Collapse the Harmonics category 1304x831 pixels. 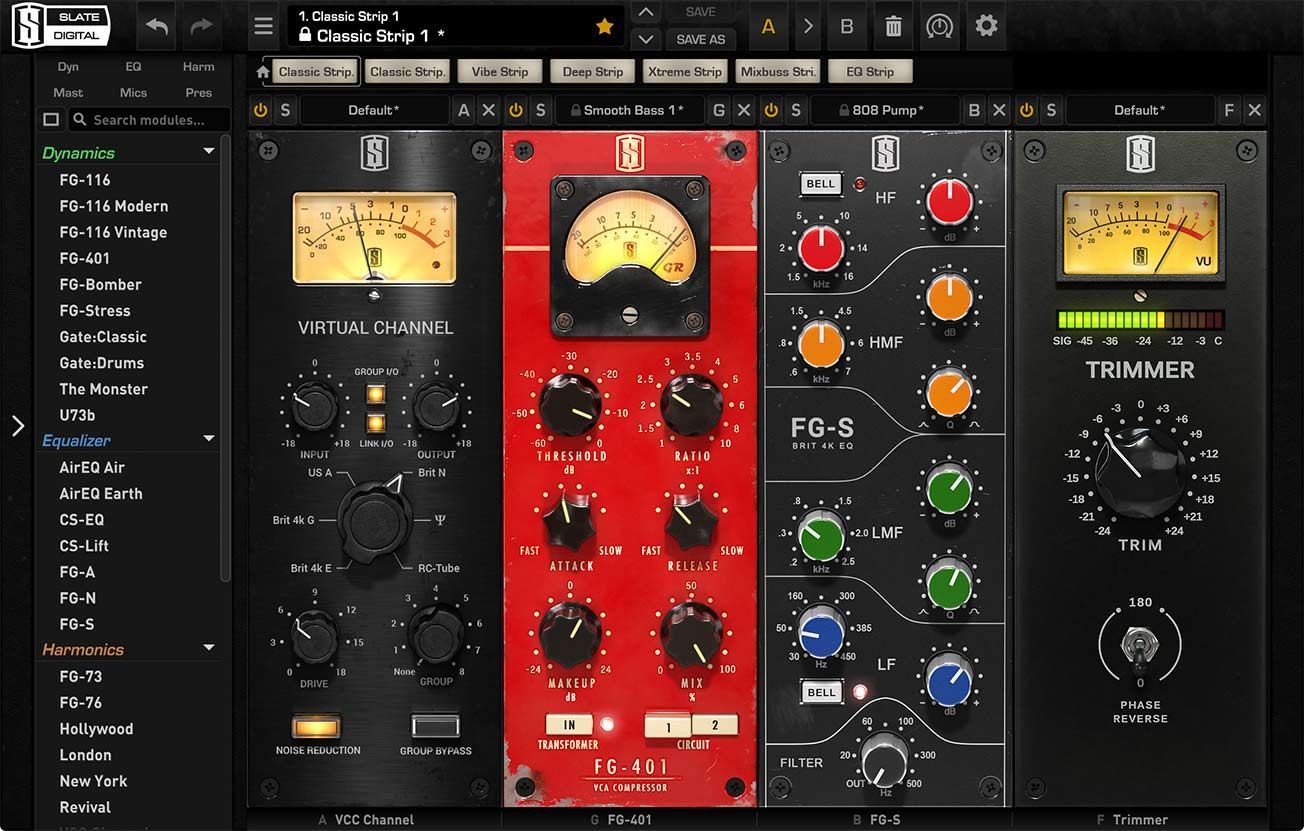(x=209, y=648)
